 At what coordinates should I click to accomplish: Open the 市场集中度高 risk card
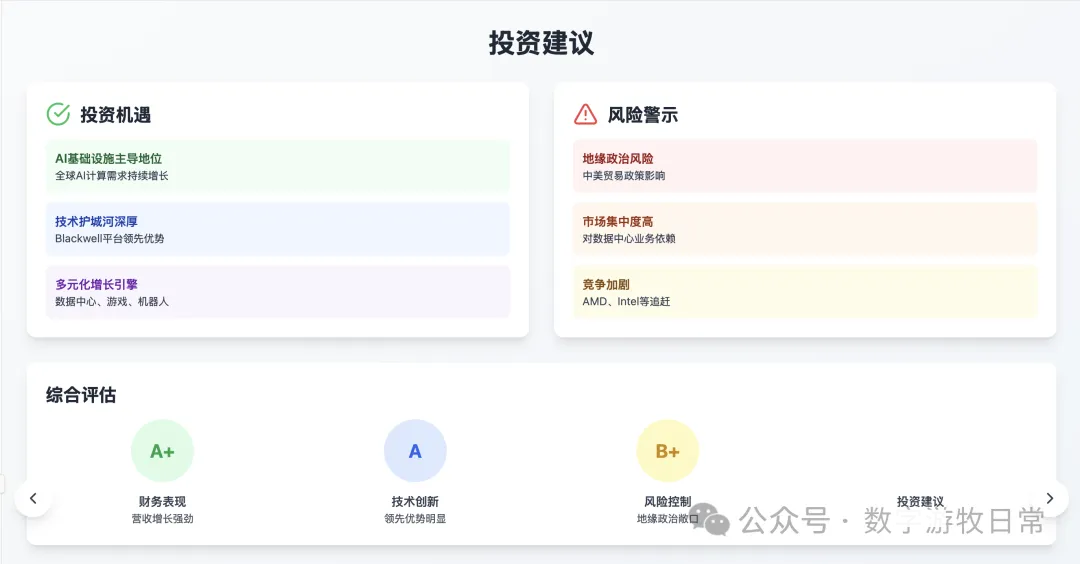[805, 229]
